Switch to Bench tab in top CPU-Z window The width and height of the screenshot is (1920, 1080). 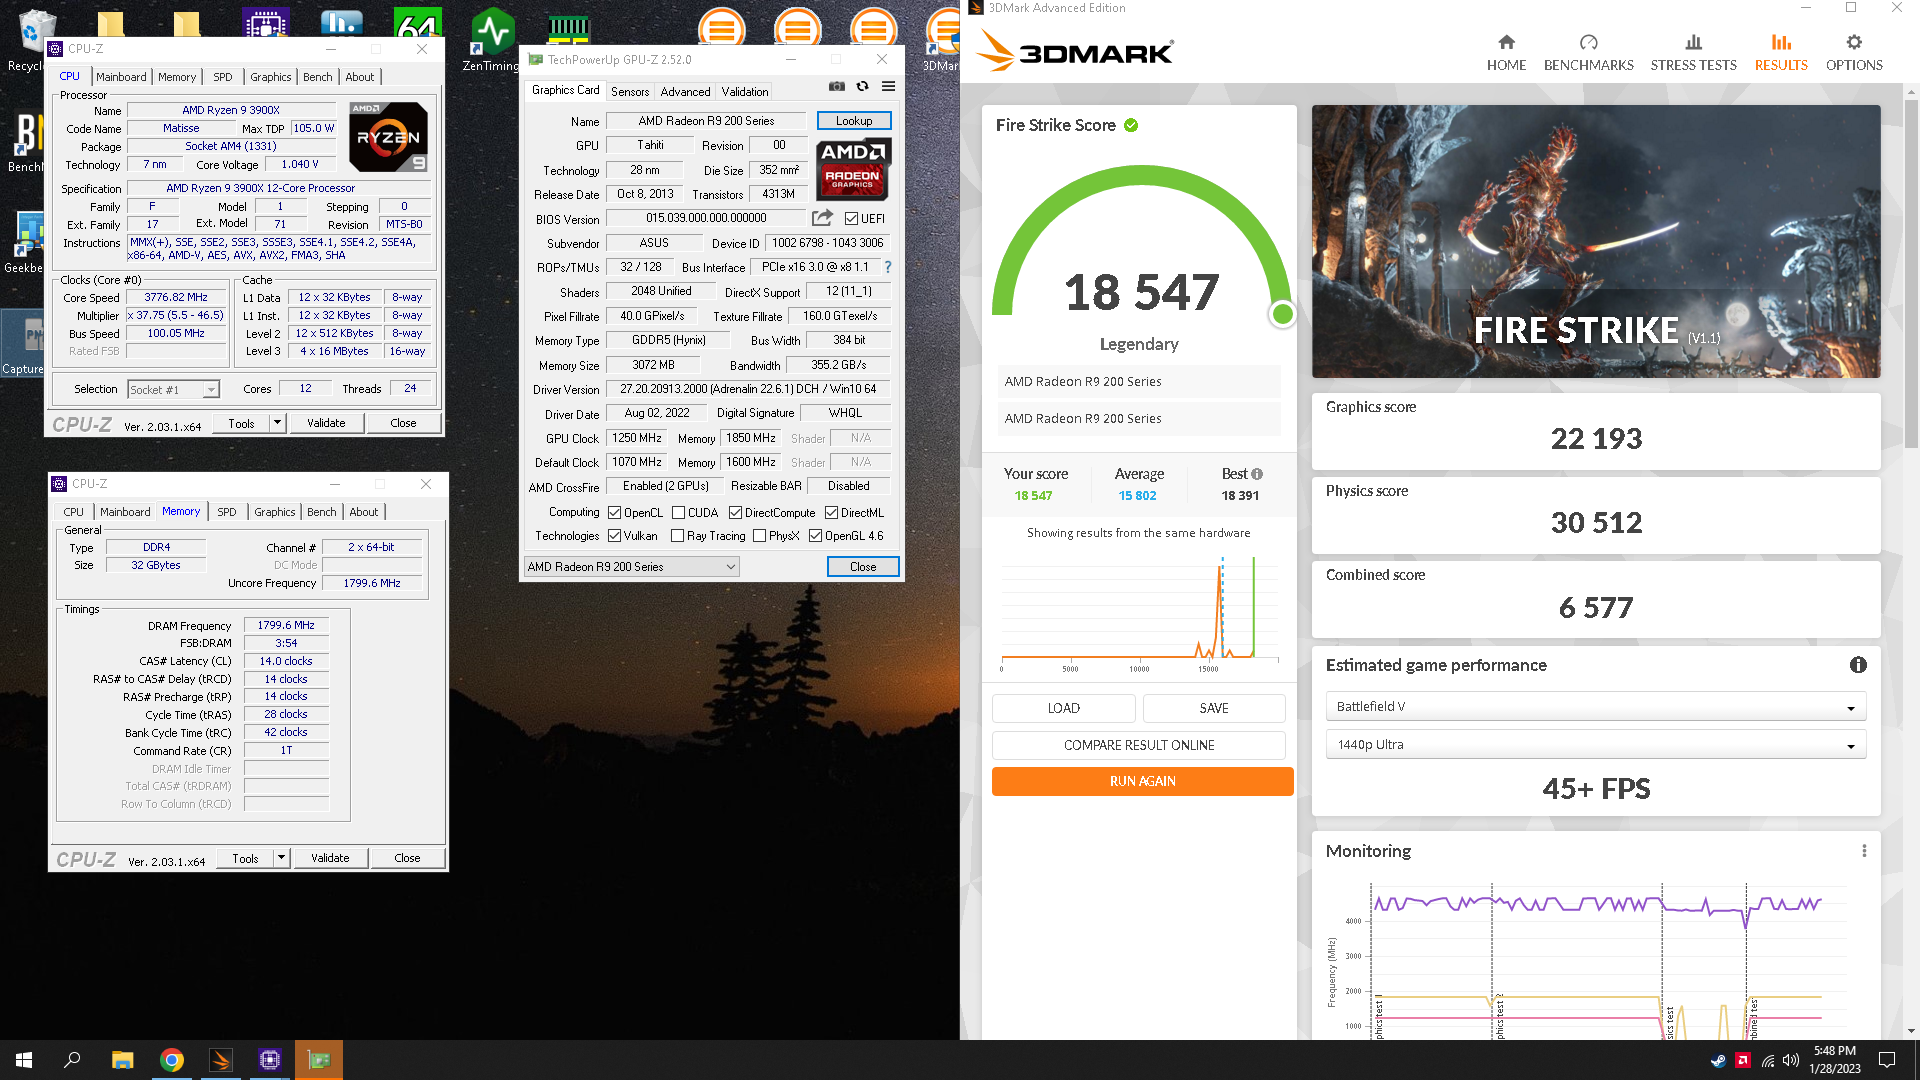point(318,77)
